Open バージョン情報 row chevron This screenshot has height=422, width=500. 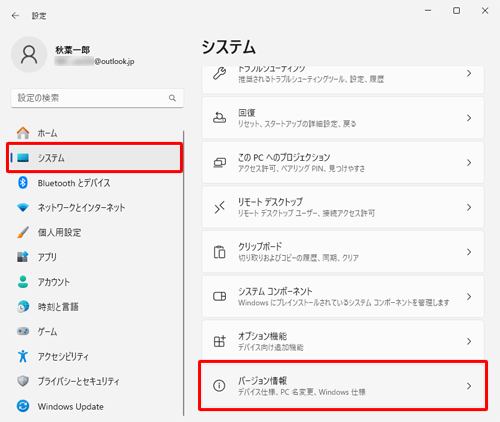[x=469, y=386]
